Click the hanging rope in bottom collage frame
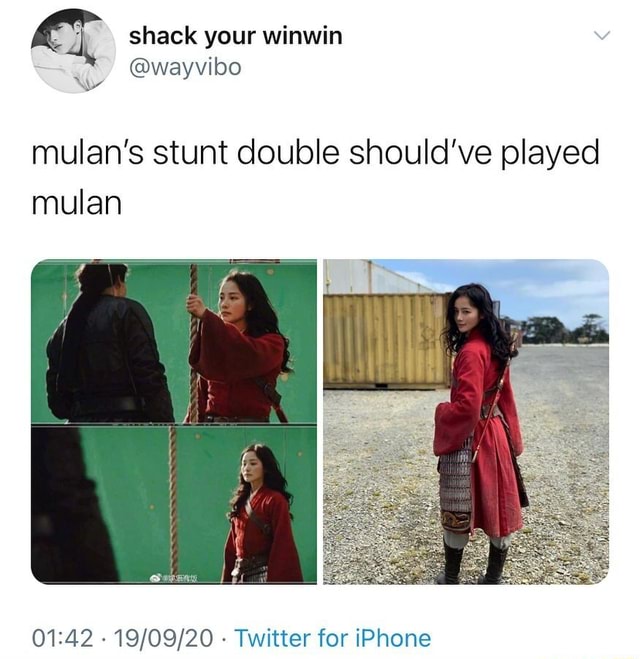Viewport: 640px width, 659px height. point(173,501)
